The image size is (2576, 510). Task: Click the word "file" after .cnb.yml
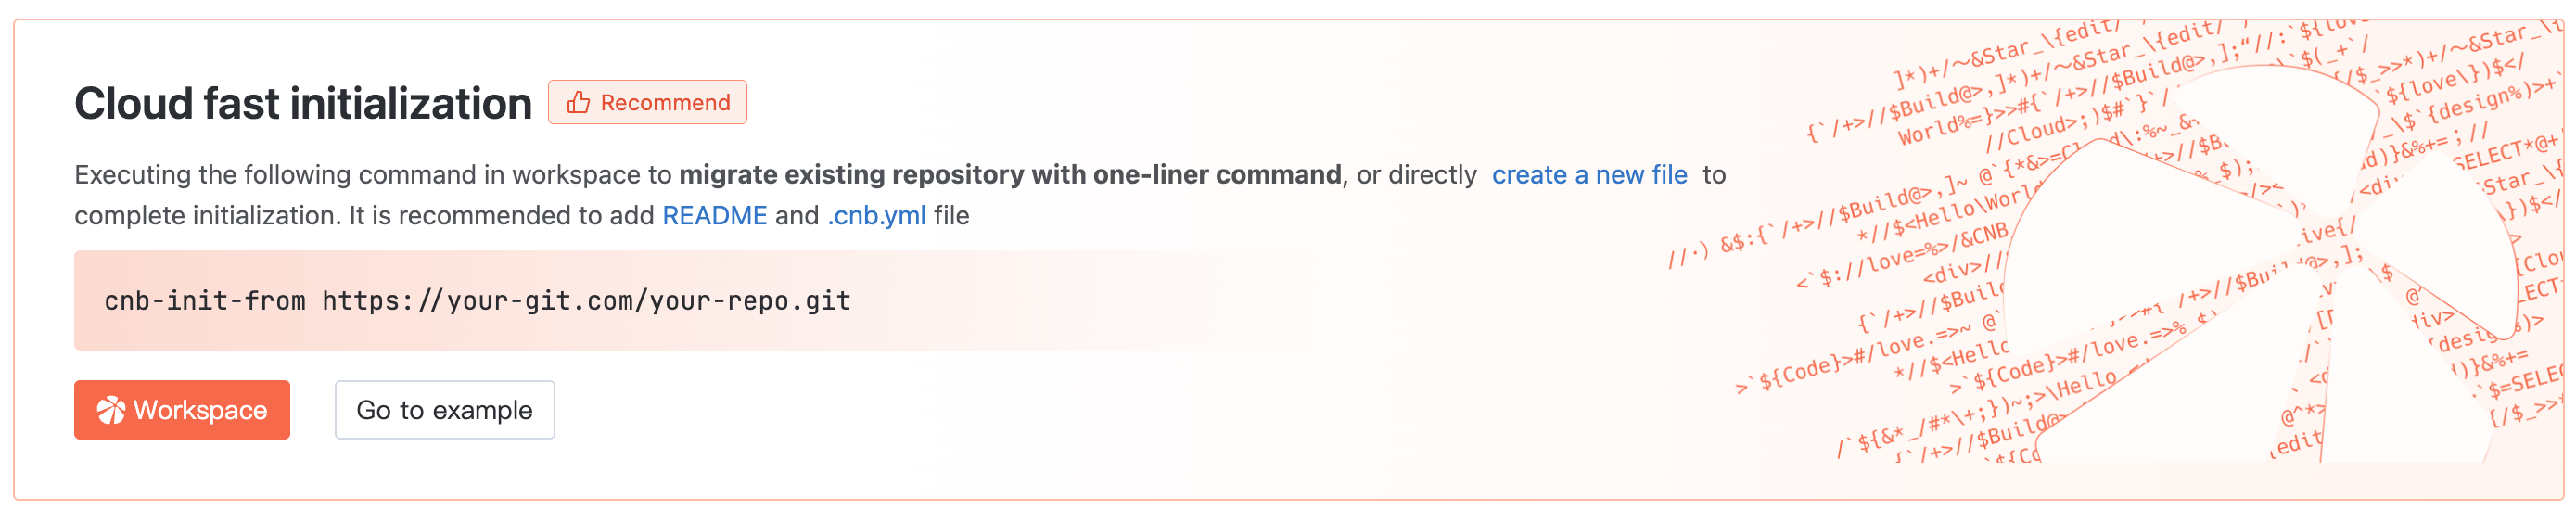tap(951, 216)
